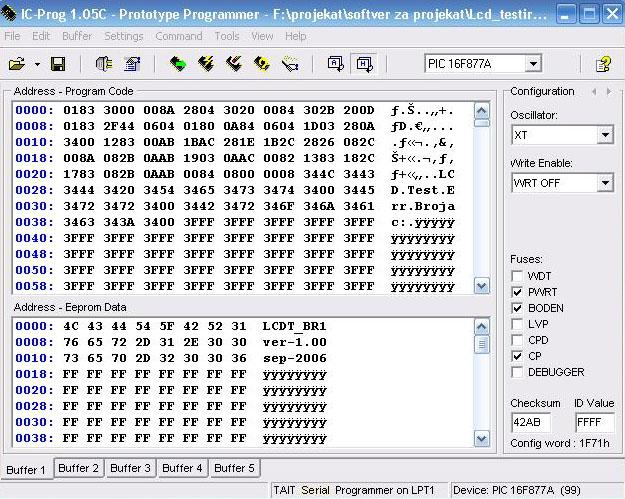Open the PIC 16F877A device dropdown
Viewport: 625px width, 499px height.
tap(533, 64)
